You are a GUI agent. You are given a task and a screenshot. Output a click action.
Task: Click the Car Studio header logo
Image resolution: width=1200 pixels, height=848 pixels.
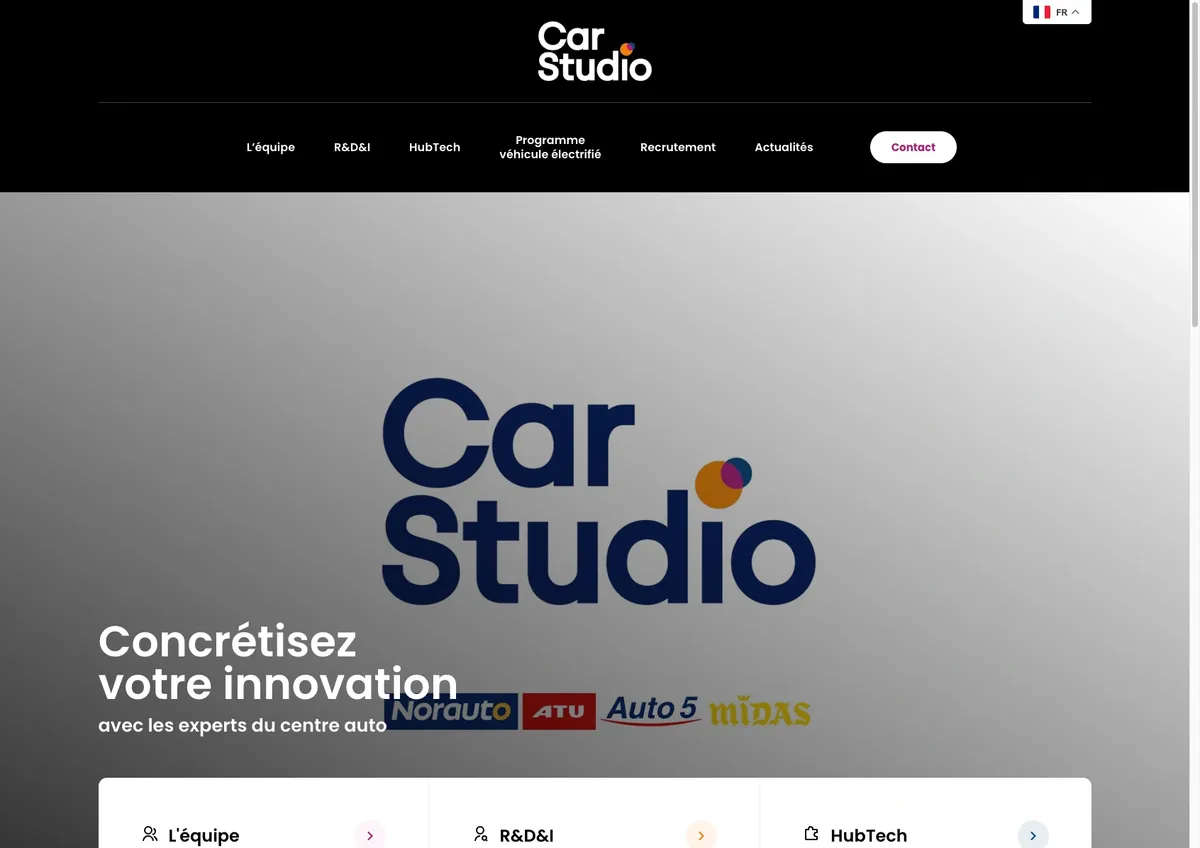pyautogui.click(x=595, y=52)
